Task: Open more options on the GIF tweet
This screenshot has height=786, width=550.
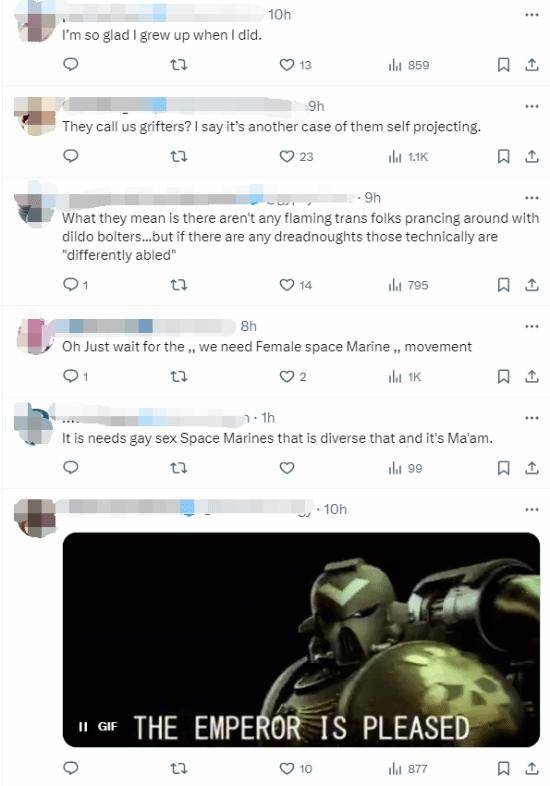Action: click(531, 509)
